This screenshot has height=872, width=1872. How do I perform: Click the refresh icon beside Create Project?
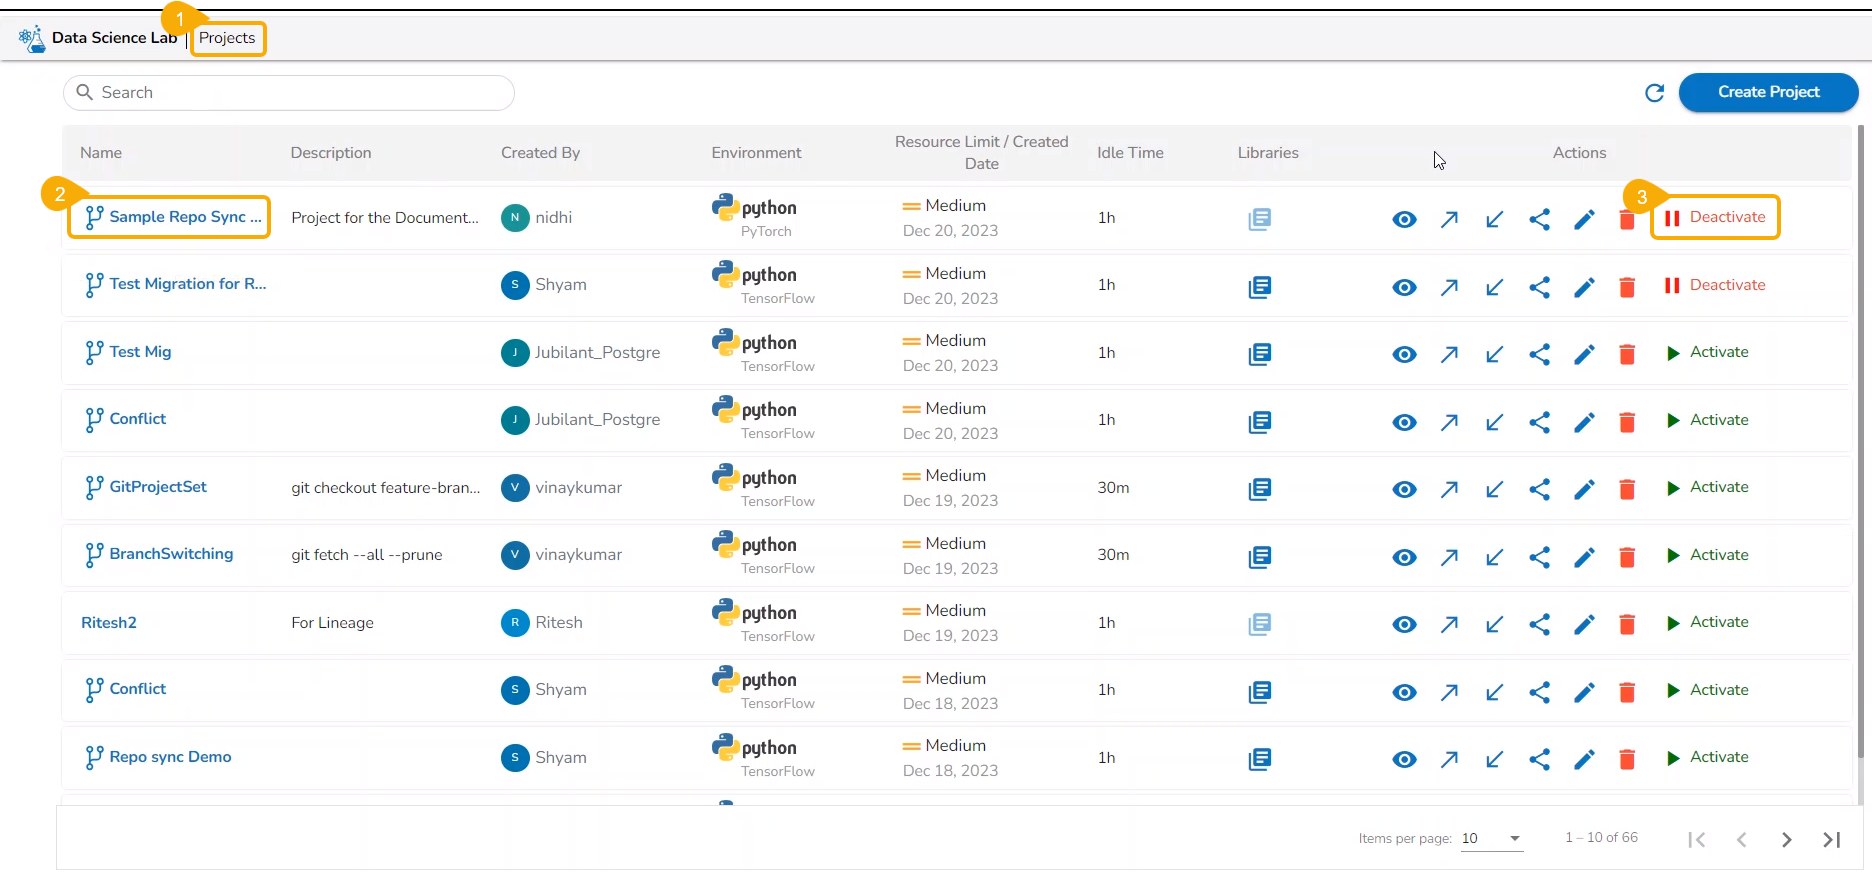pyautogui.click(x=1654, y=93)
